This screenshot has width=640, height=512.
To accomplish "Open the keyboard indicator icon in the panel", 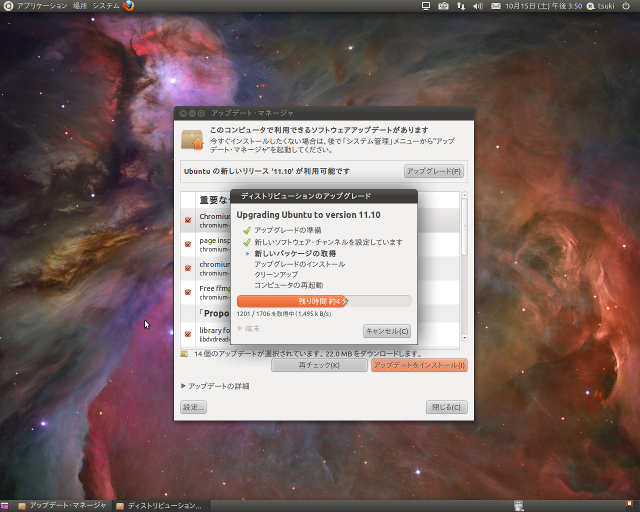I will [x=443, y=6].
